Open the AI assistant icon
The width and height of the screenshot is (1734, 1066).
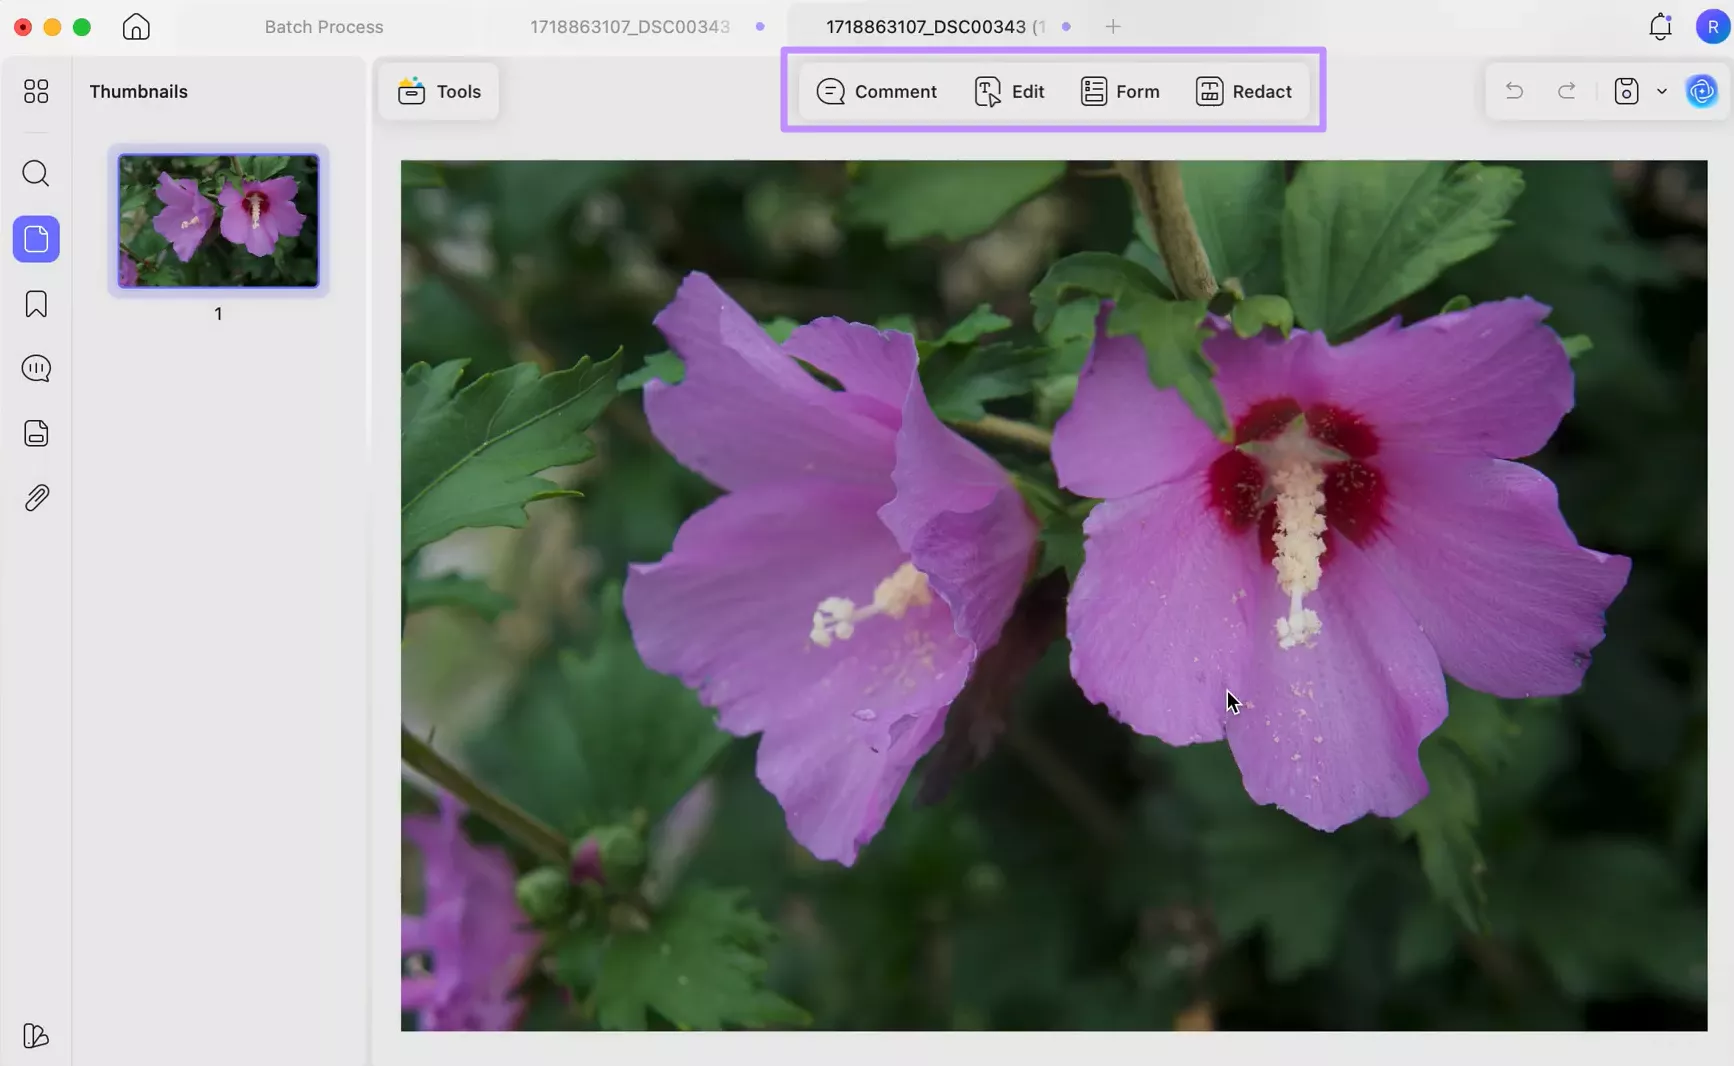(x=1701, y=92)
